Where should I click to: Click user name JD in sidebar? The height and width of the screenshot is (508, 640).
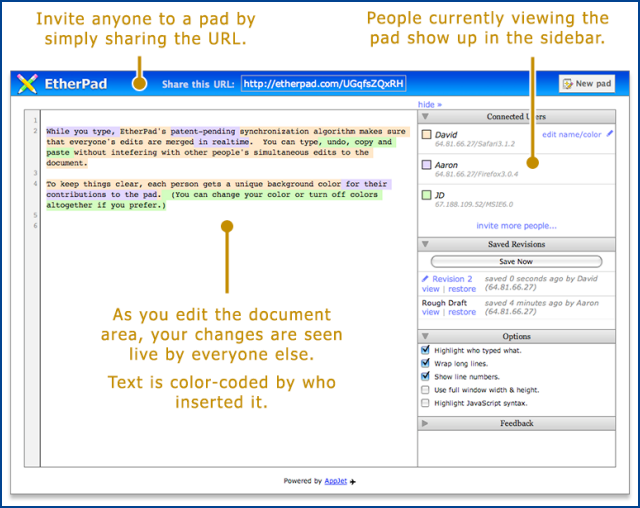pos(440,195)
